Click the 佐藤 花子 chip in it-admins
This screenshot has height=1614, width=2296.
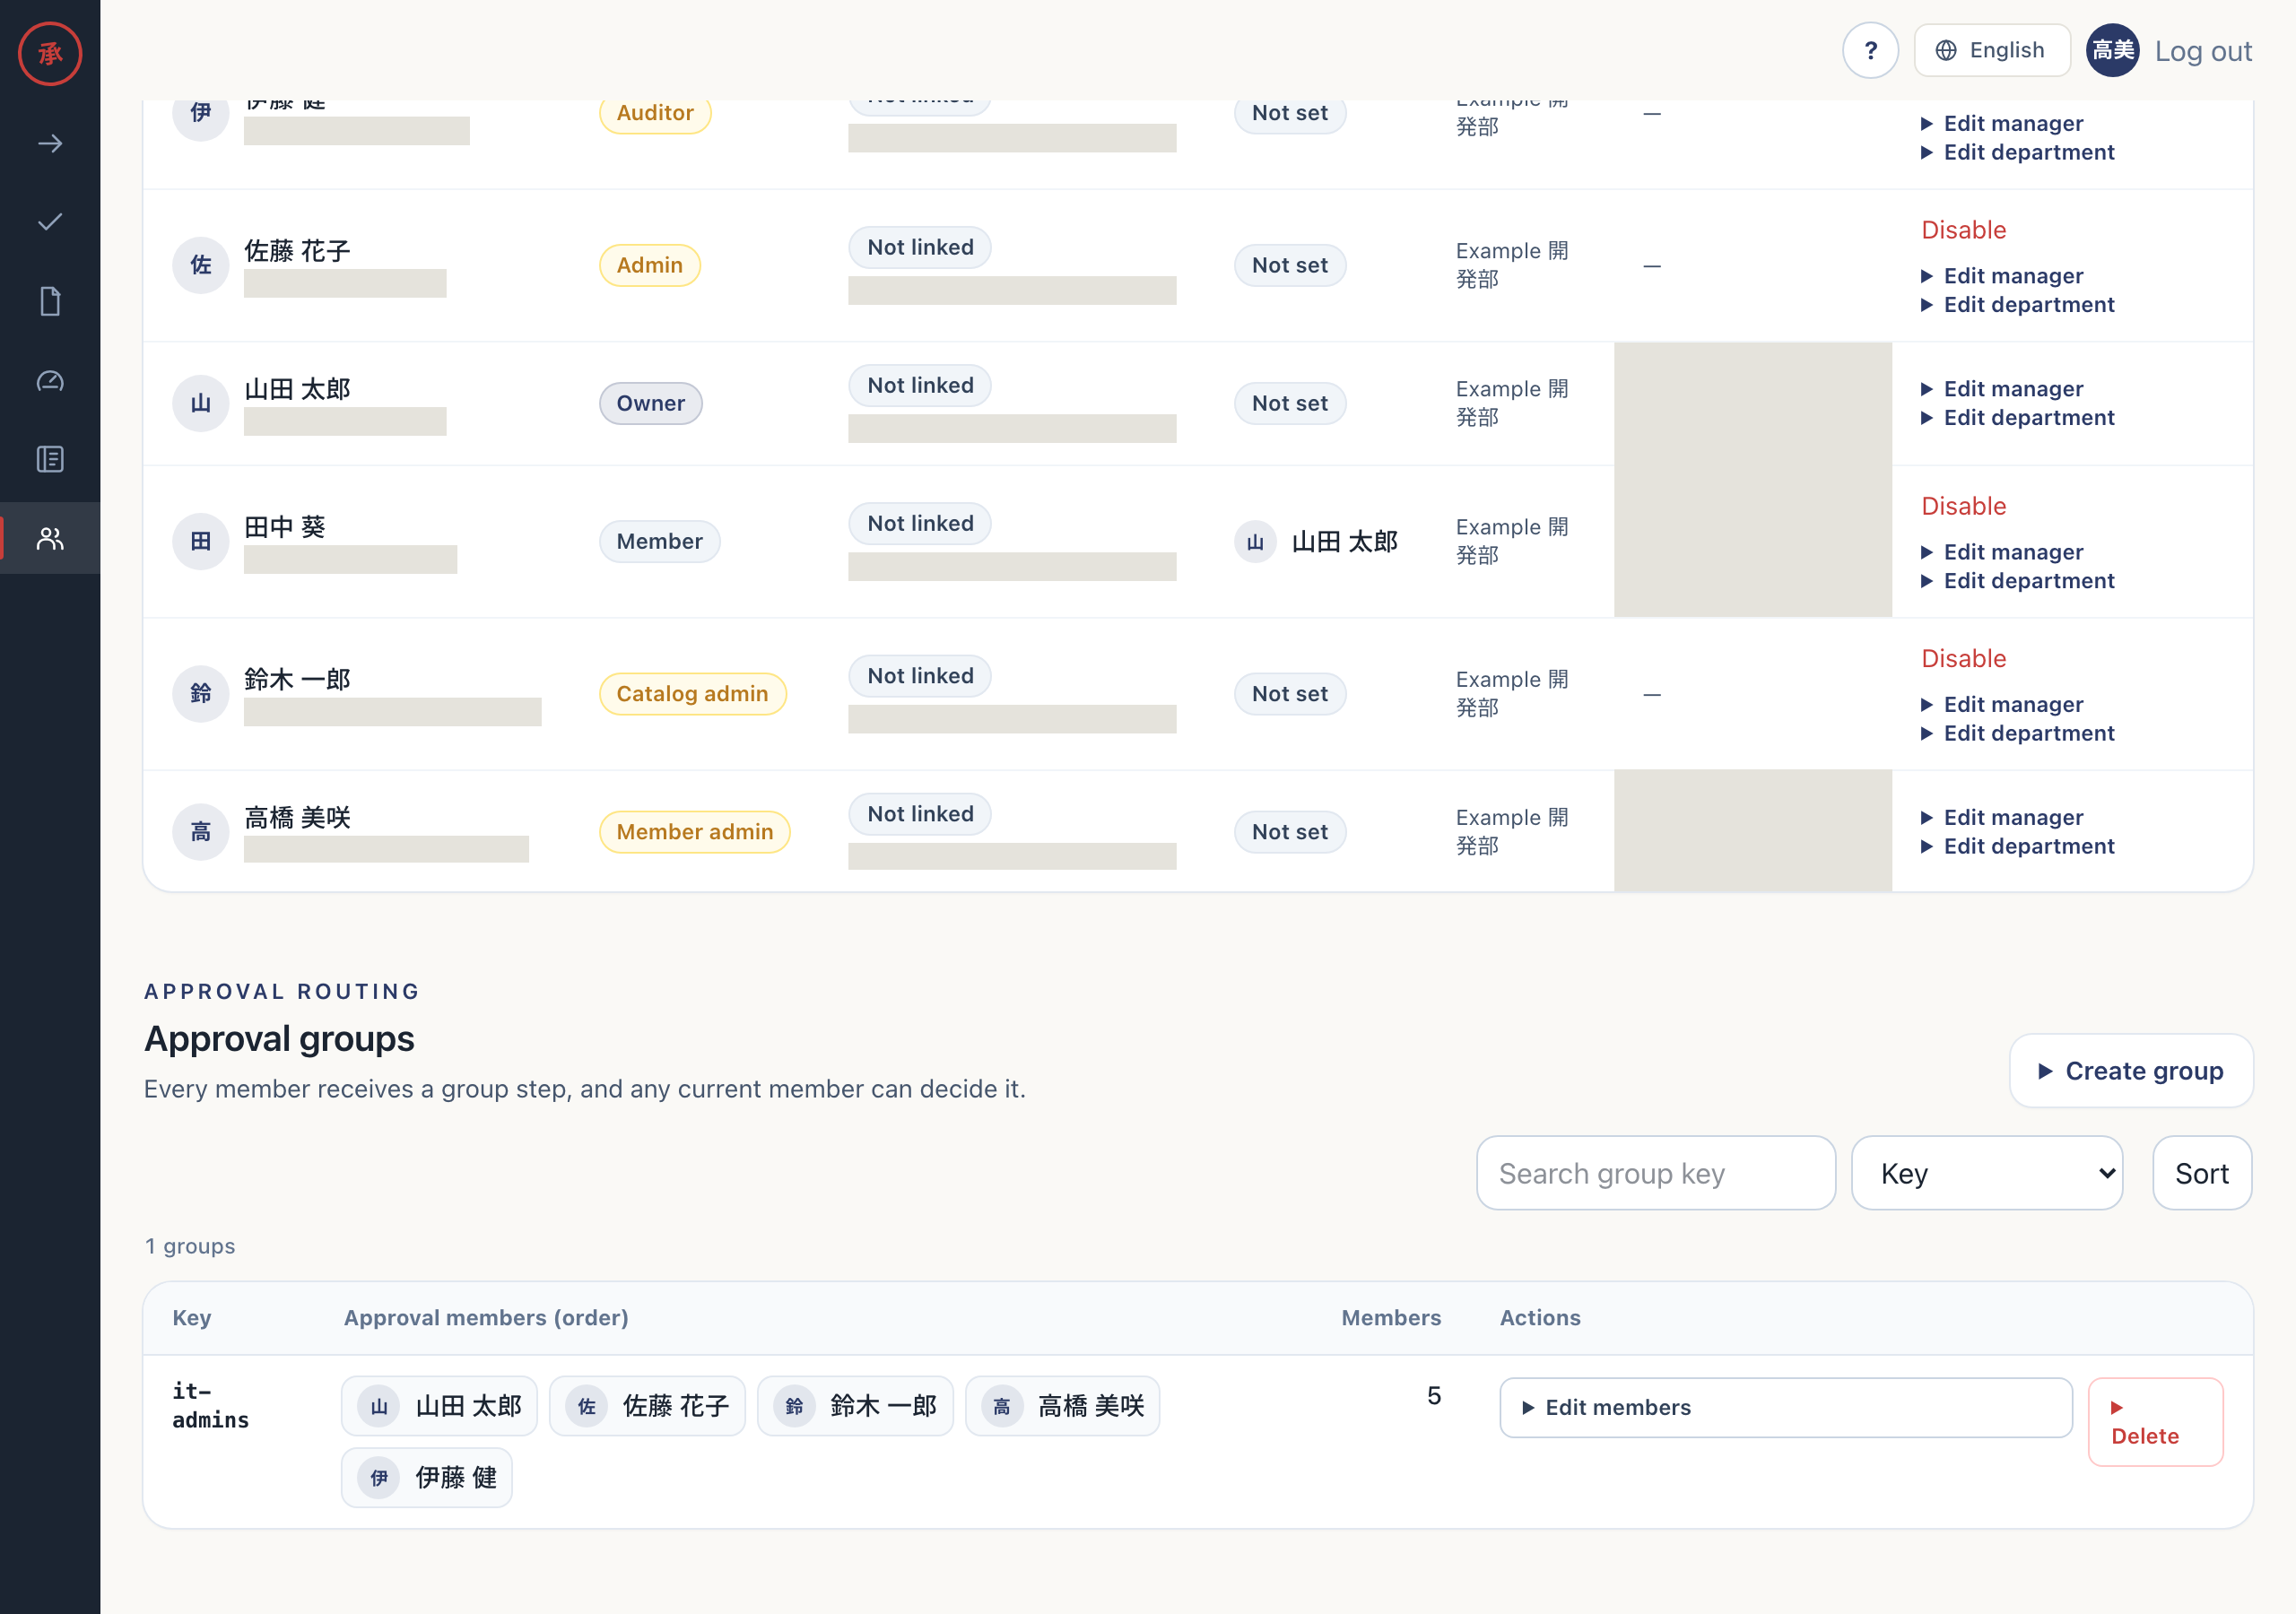[647, 1406]
